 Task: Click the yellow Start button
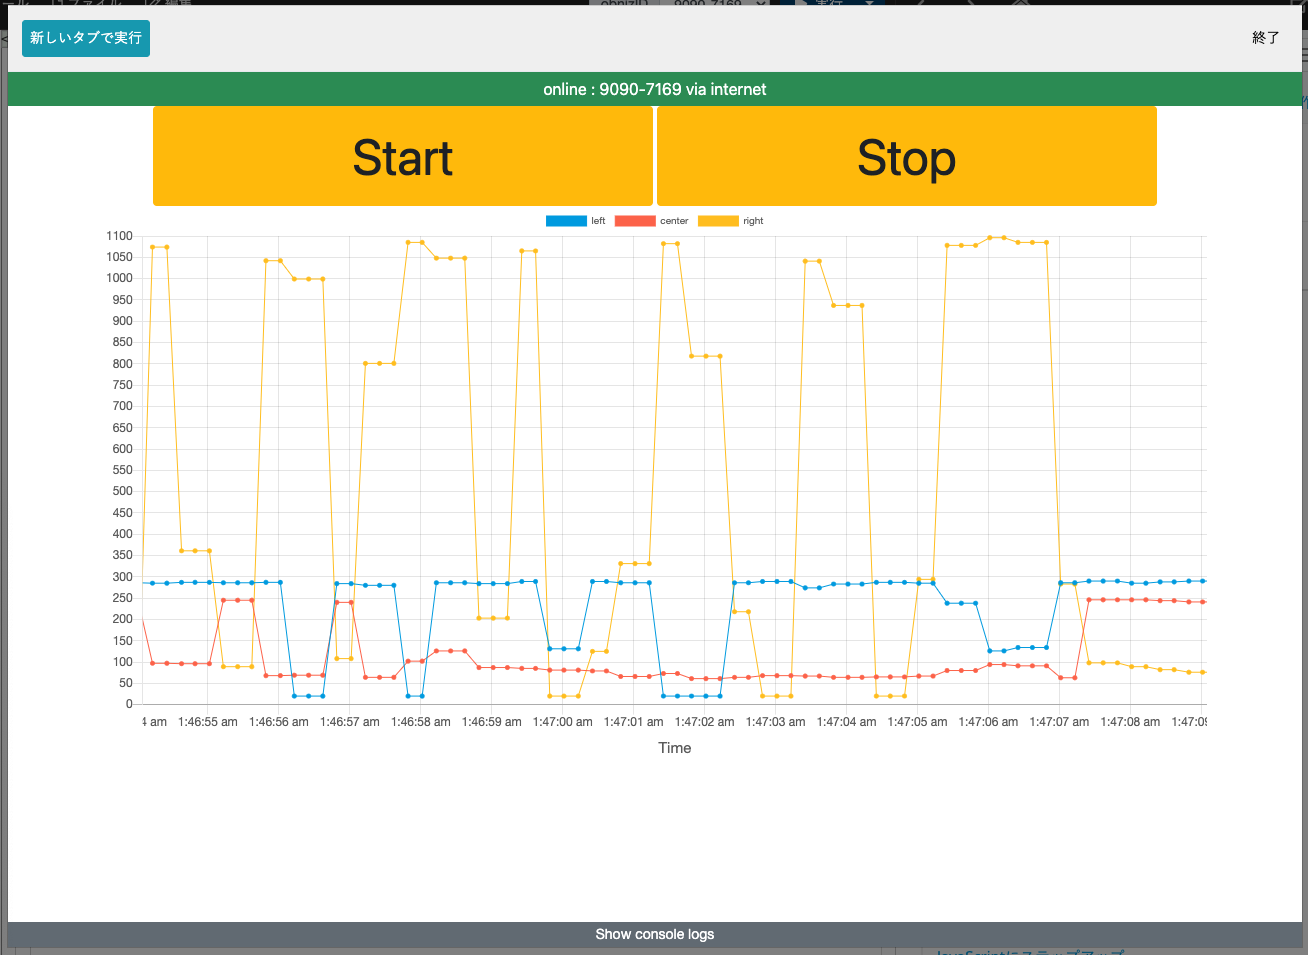click(x=402, y=157)
